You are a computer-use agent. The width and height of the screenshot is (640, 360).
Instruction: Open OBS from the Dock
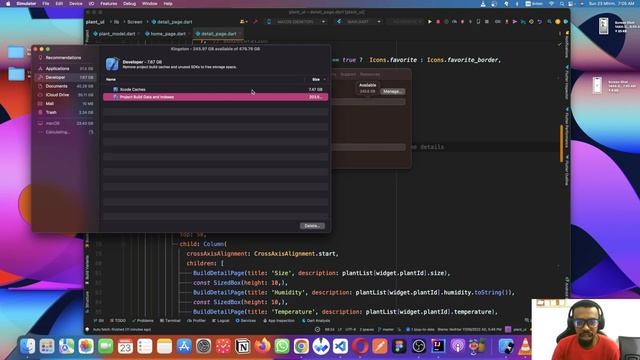(x=418, y=347)
